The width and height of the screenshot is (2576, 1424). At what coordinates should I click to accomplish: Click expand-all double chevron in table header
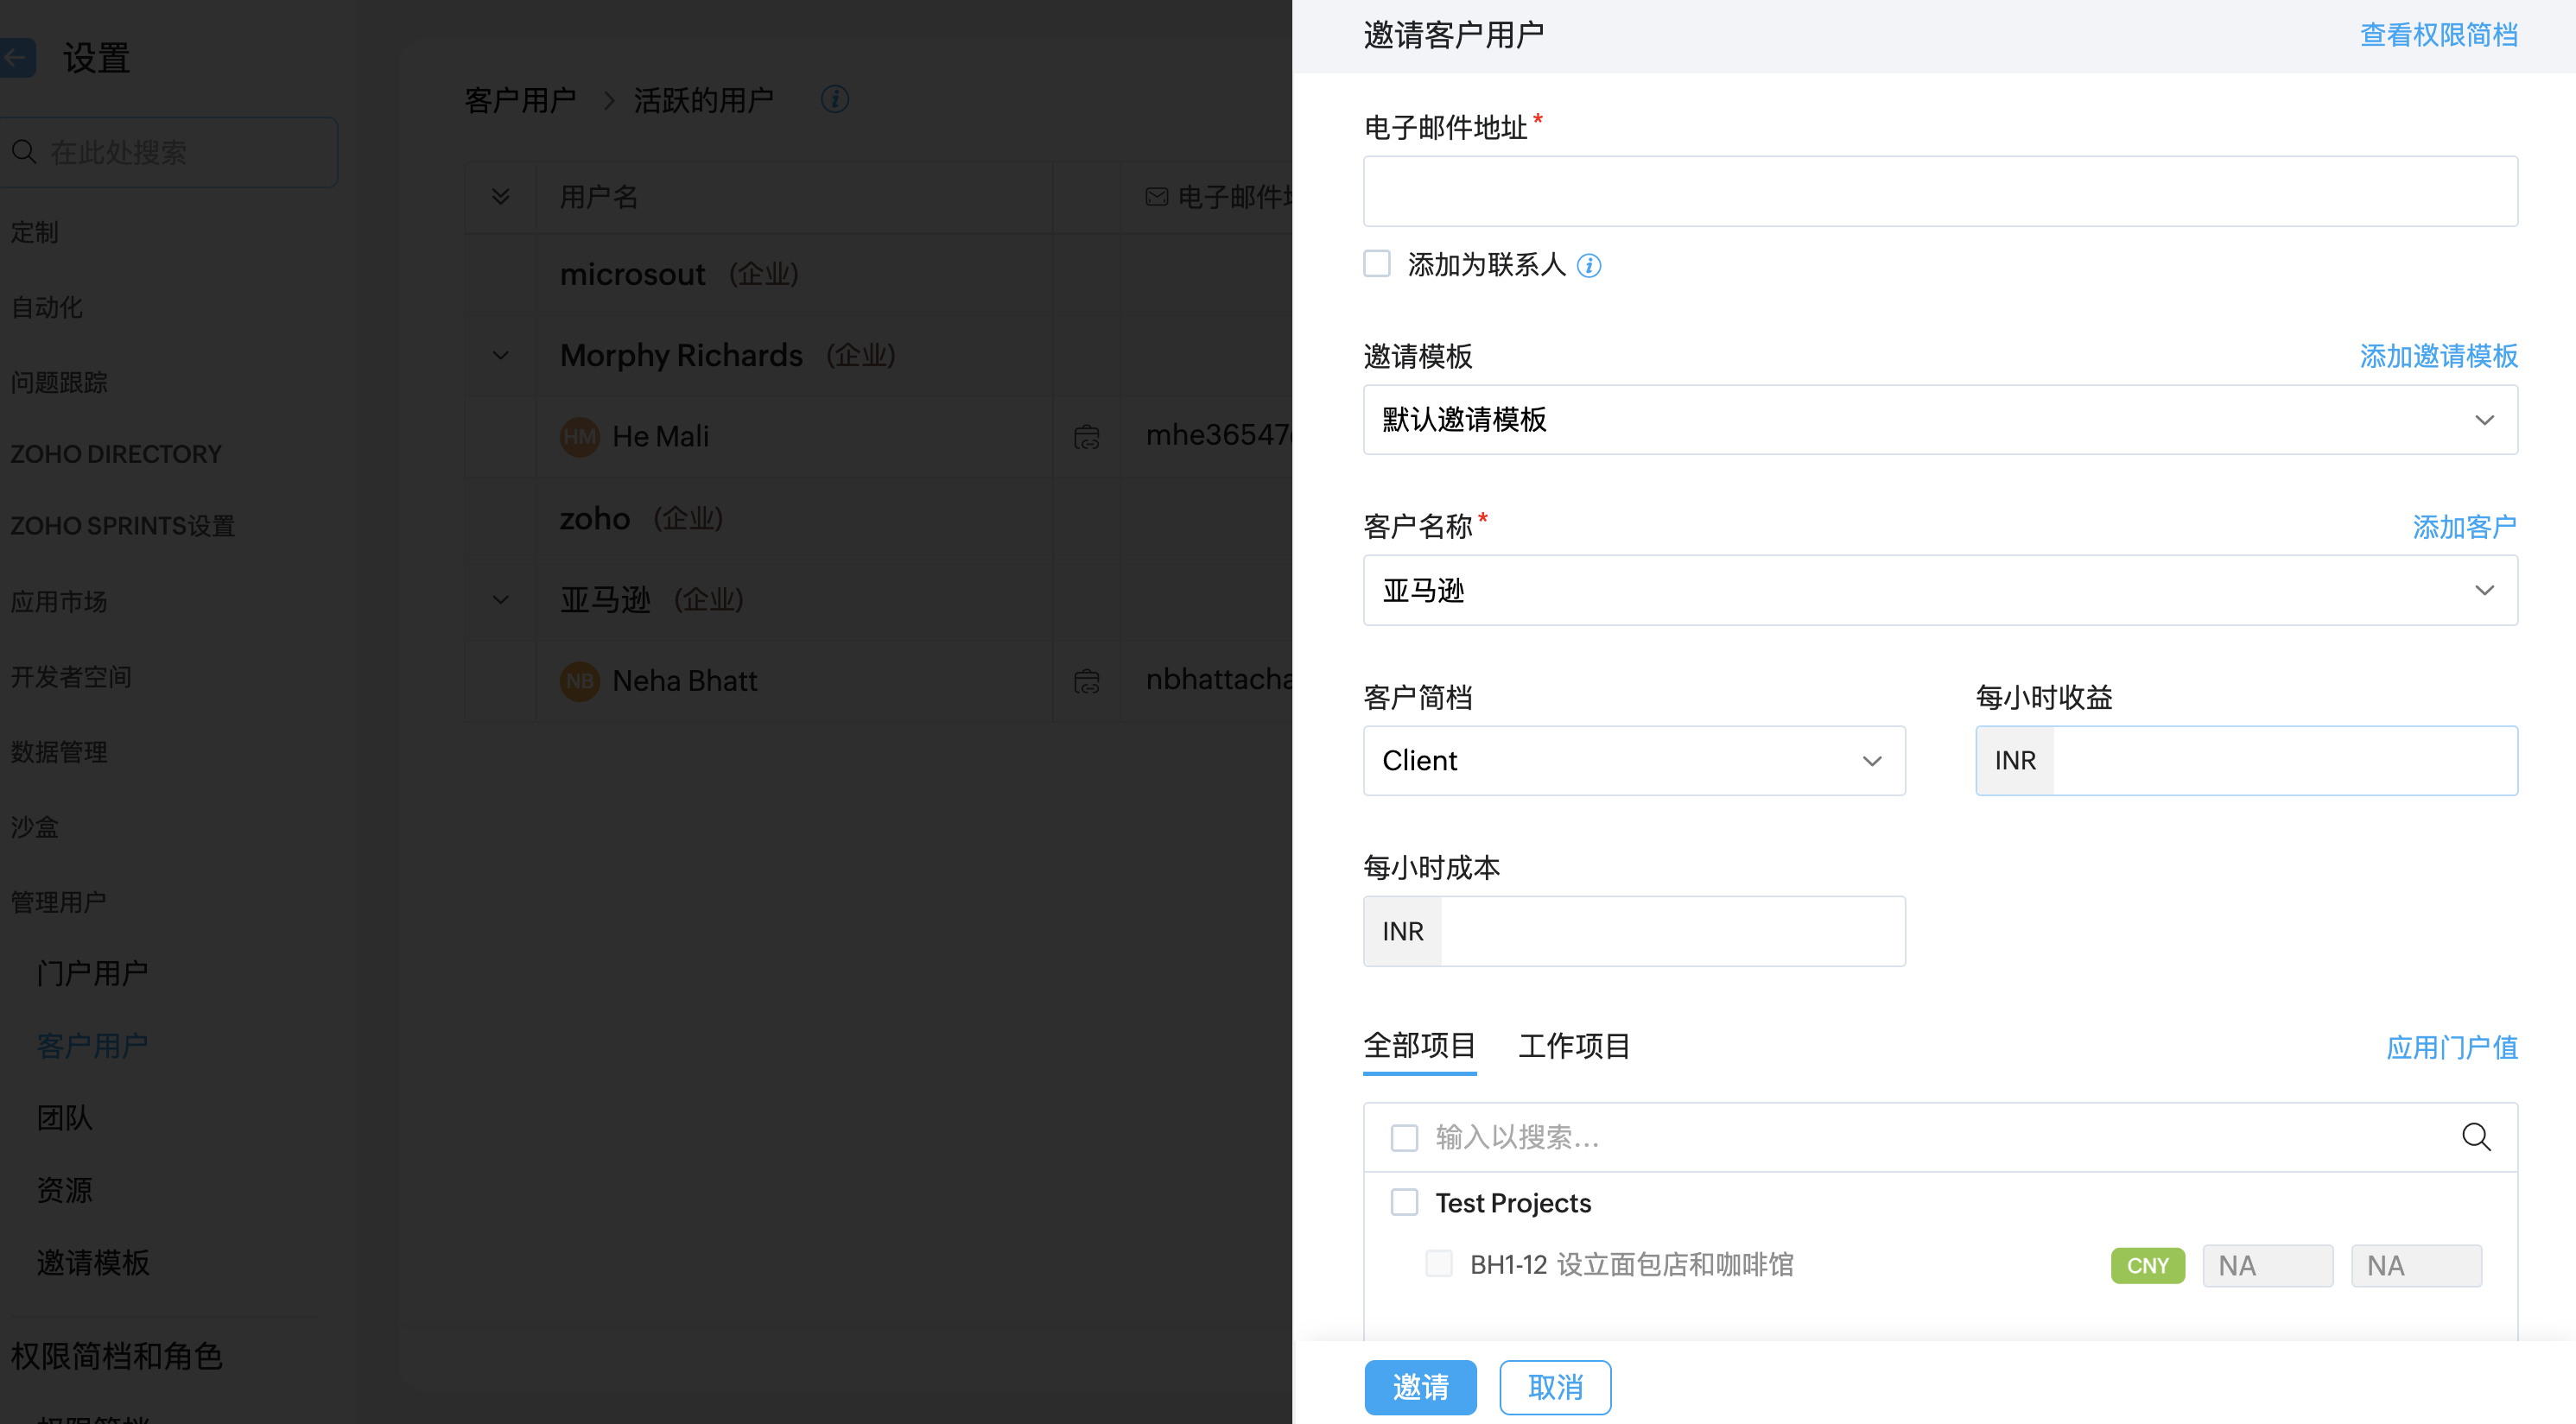[500, 197]
